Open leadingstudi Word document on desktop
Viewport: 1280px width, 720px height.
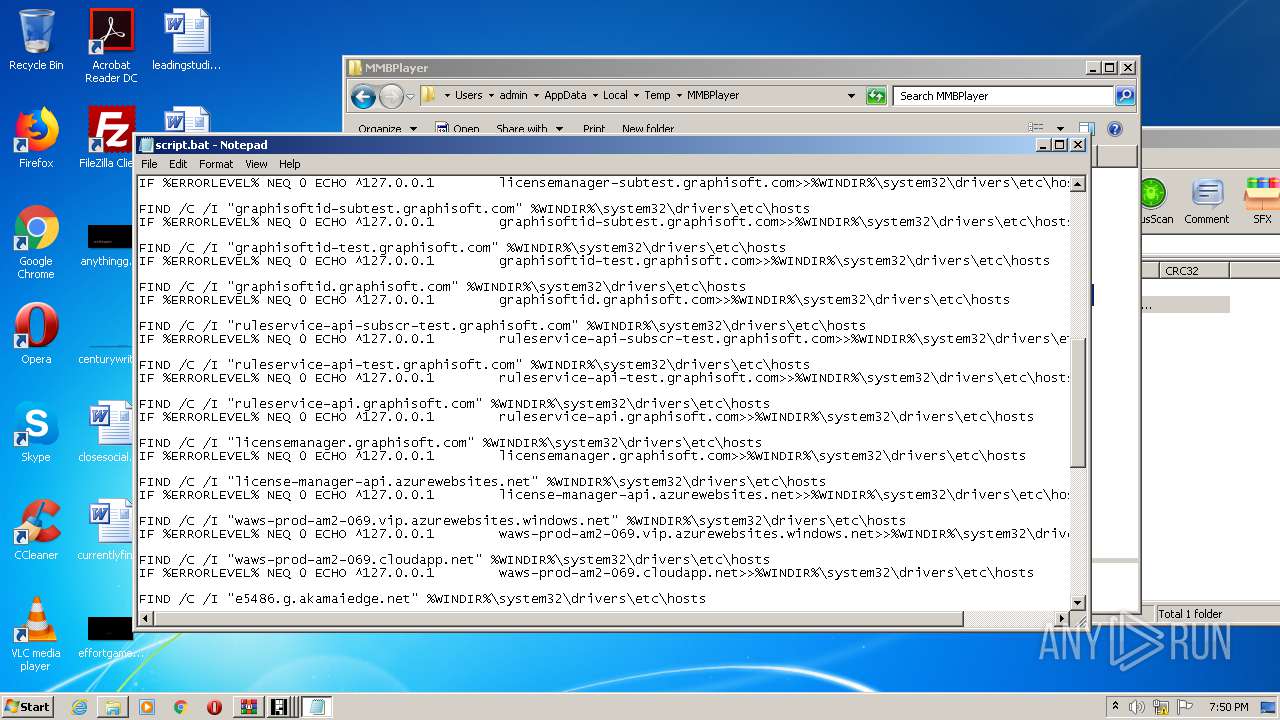coord(187,40)
